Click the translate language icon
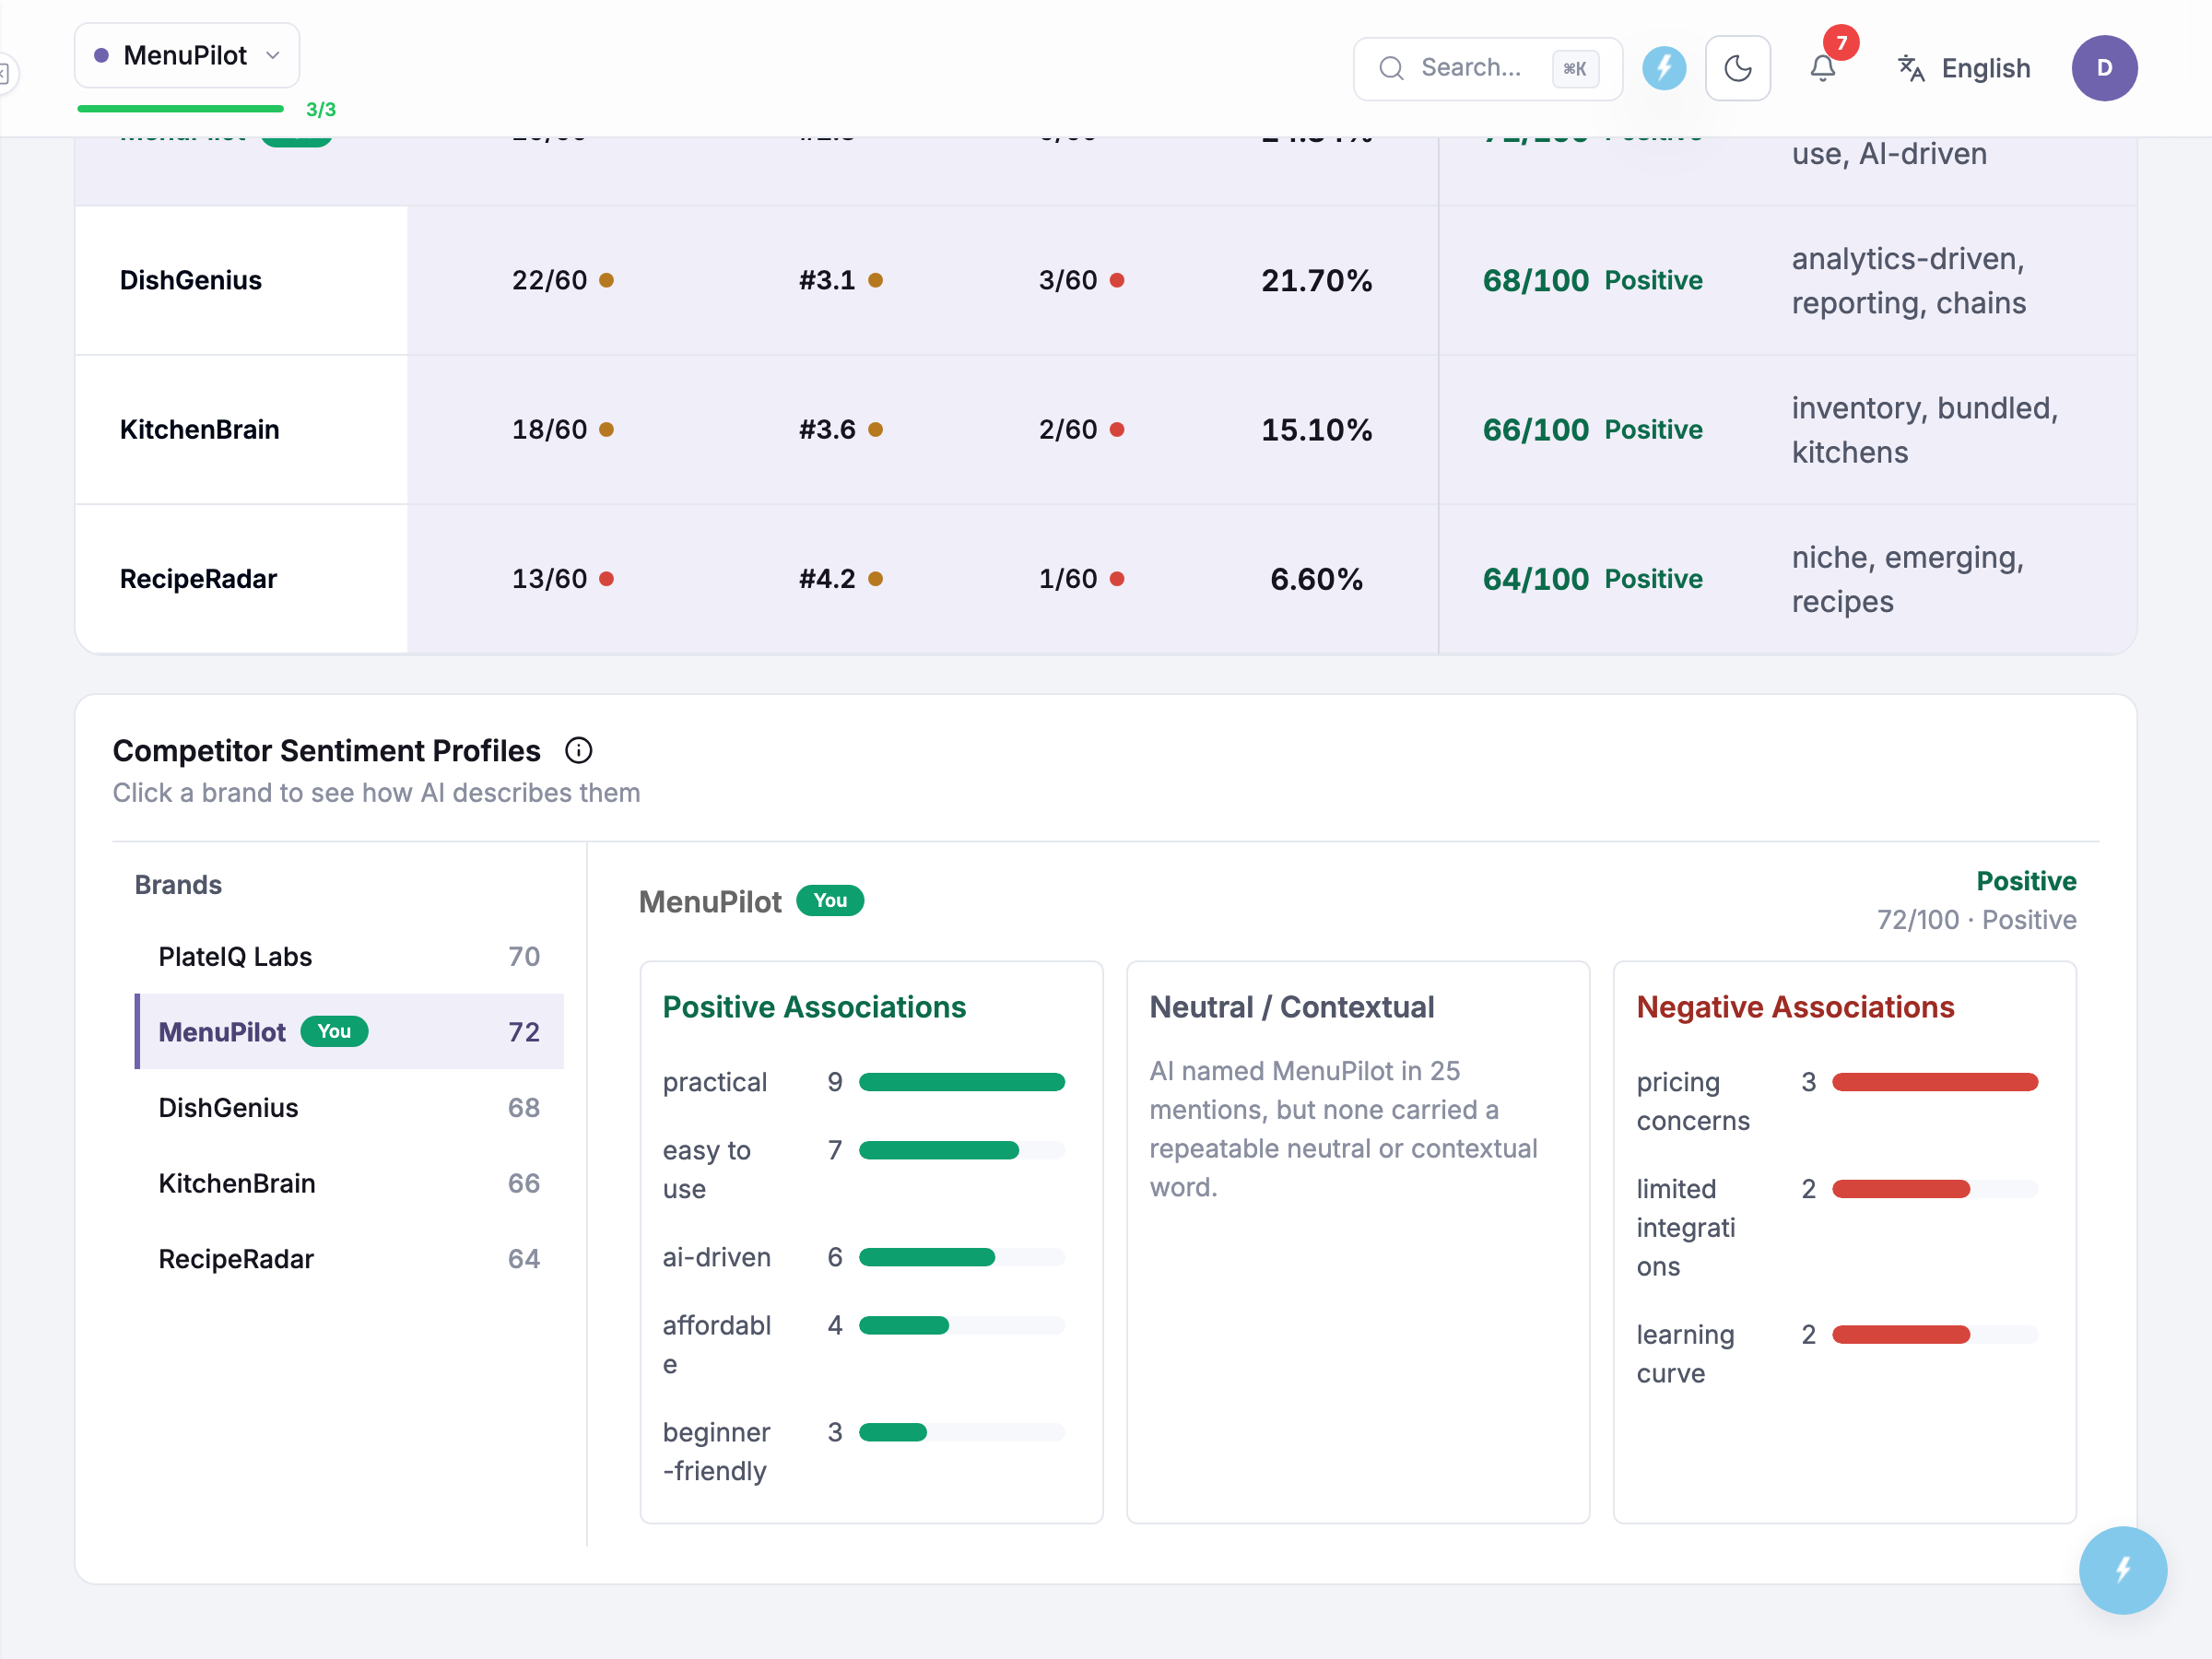The image size is (2212, 1659). 1910,68
